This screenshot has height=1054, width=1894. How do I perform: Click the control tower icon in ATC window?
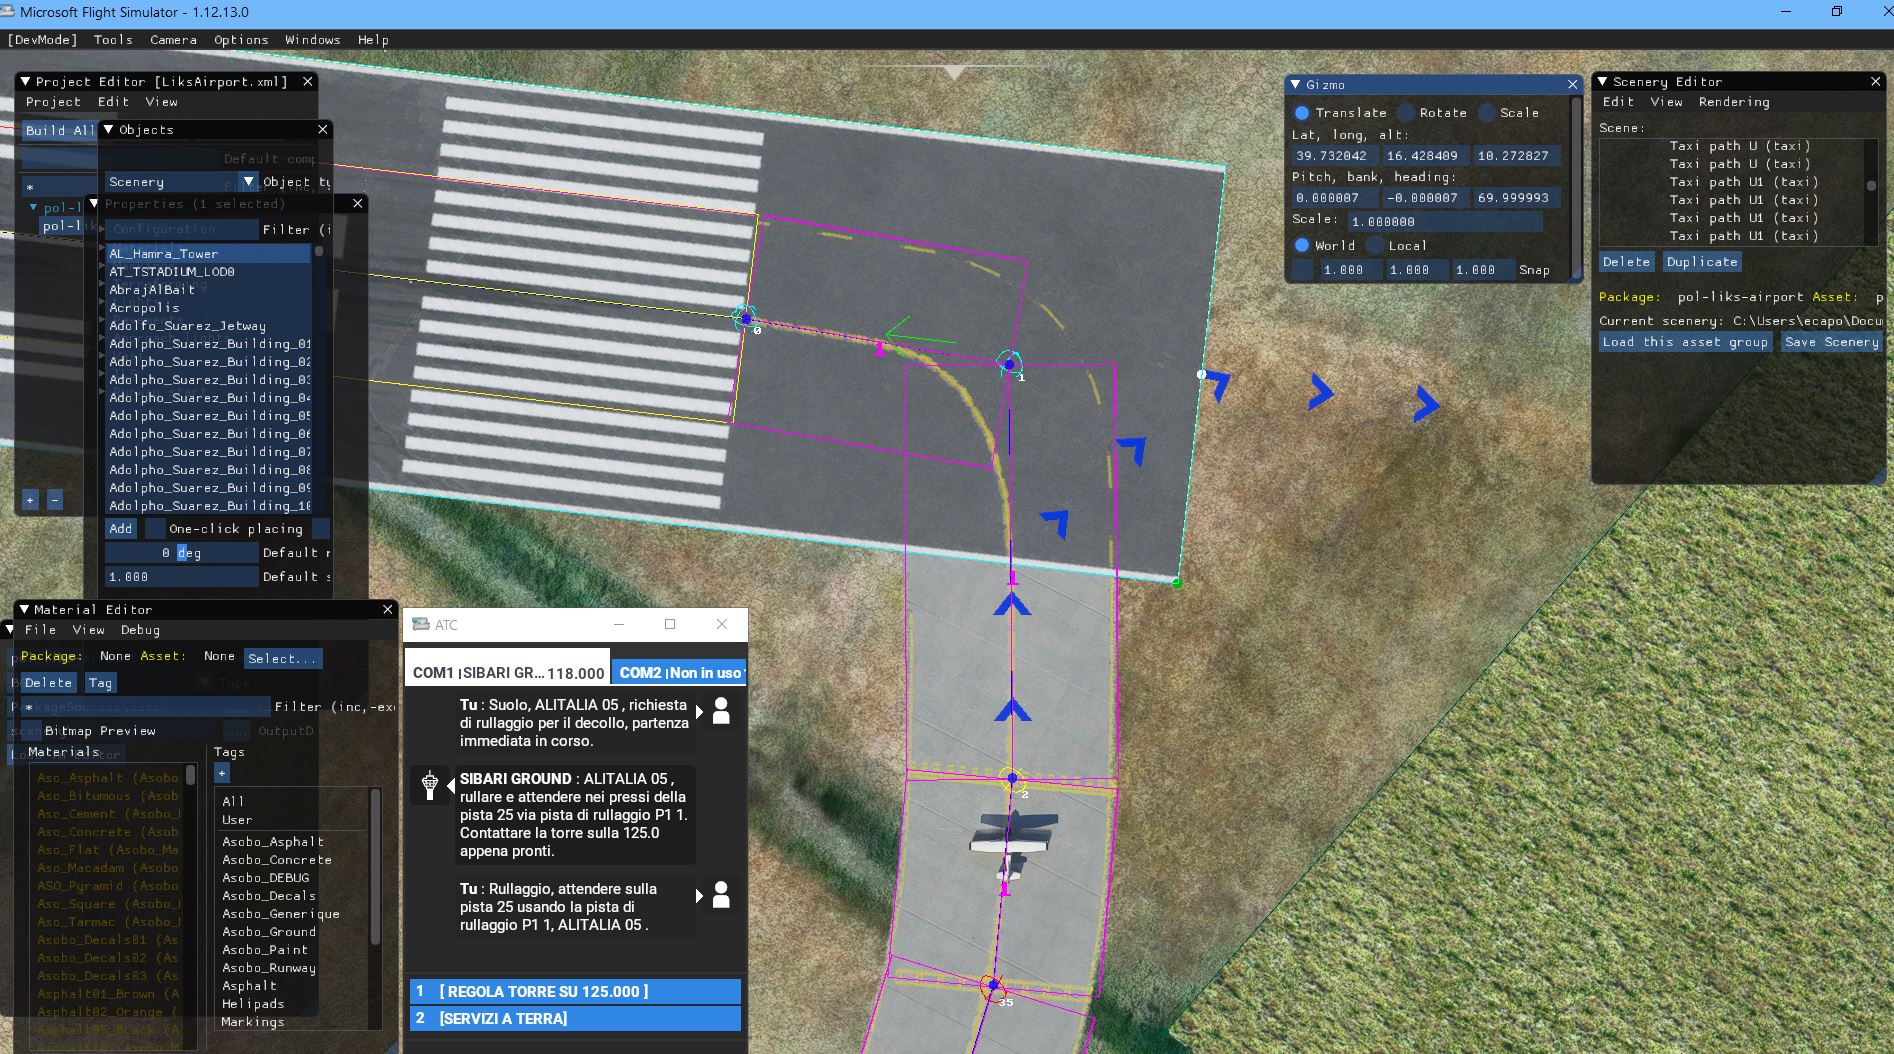point(430,785)
